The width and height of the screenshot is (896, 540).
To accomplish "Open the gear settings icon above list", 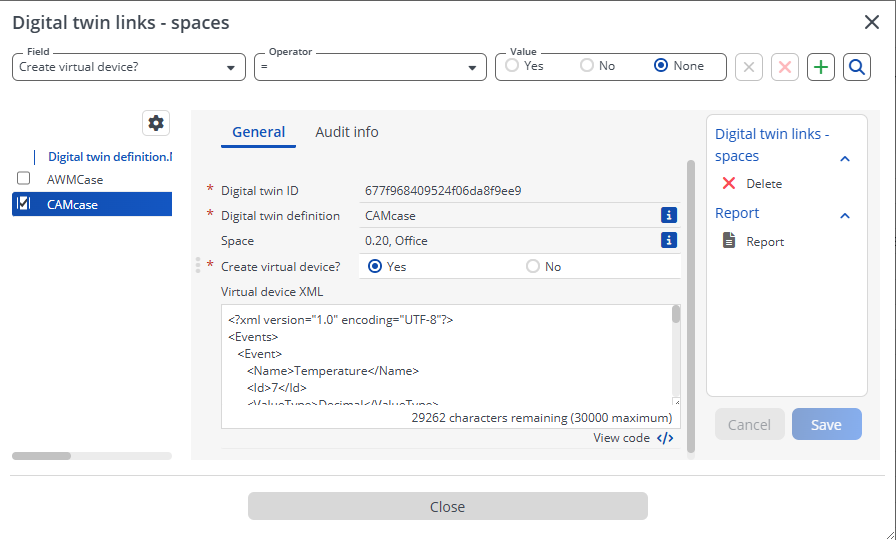I will coord(156,123).
